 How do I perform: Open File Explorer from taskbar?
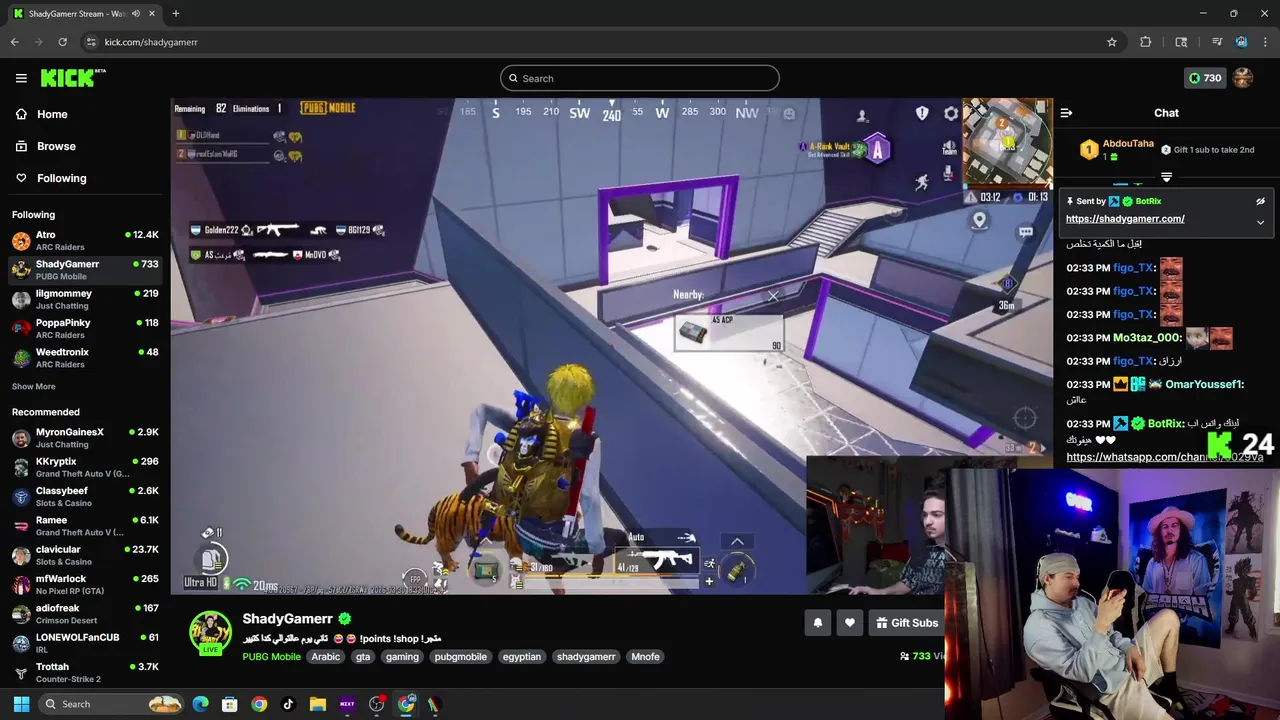pyautogui.click(x=317, y=704)
